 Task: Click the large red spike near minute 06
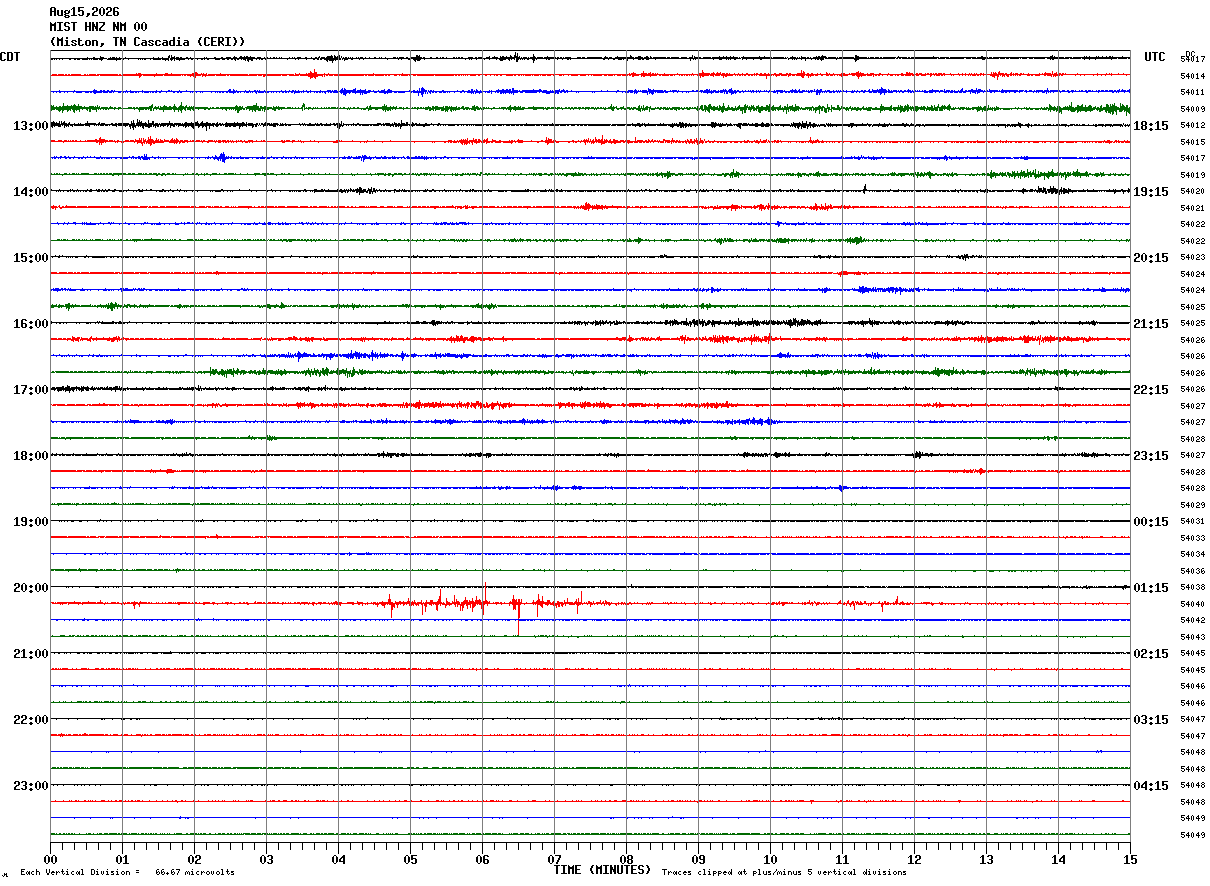[518, 616]
